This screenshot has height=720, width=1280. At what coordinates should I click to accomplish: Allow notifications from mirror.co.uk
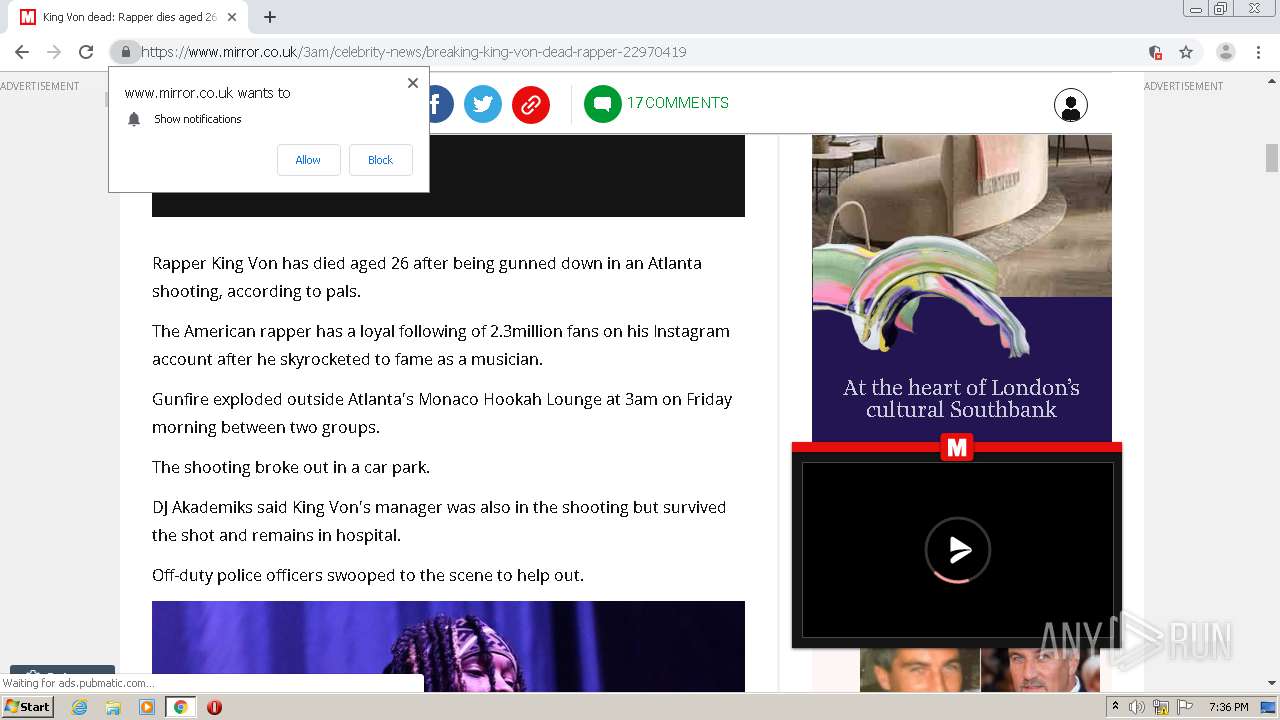click(308, 160)
